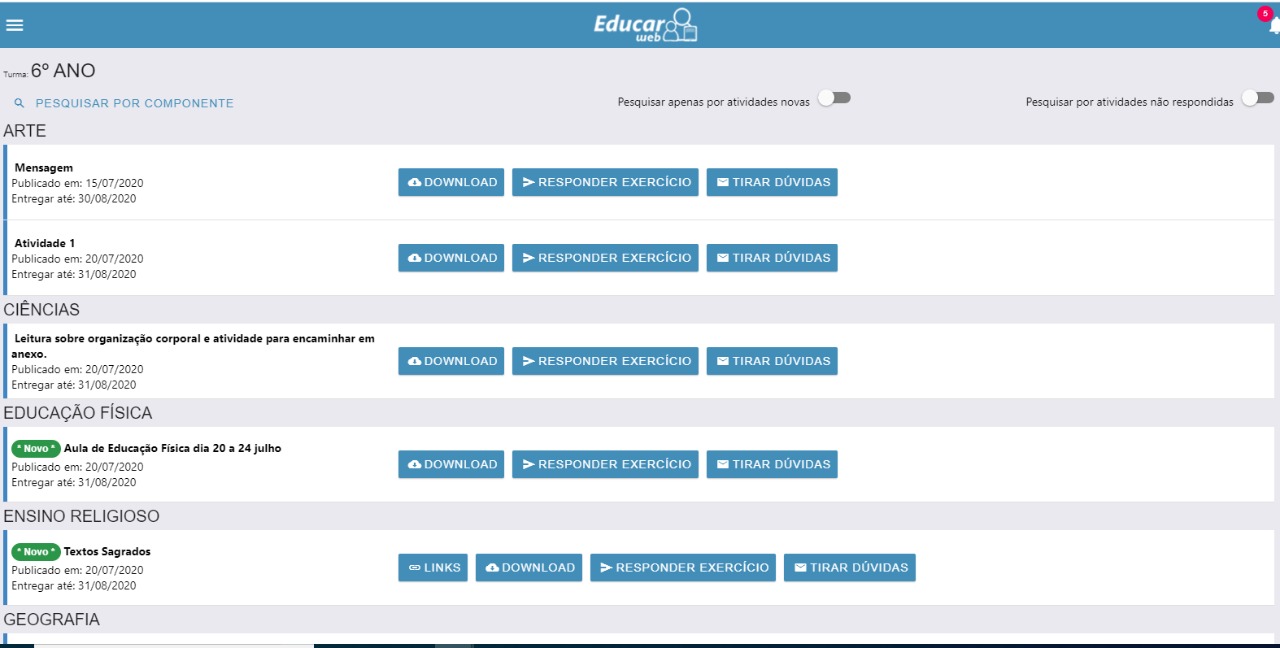The width and height of the screenshot is (1280, 648).
Task: Download the Atividade 1 file
Action: (451, 258)
